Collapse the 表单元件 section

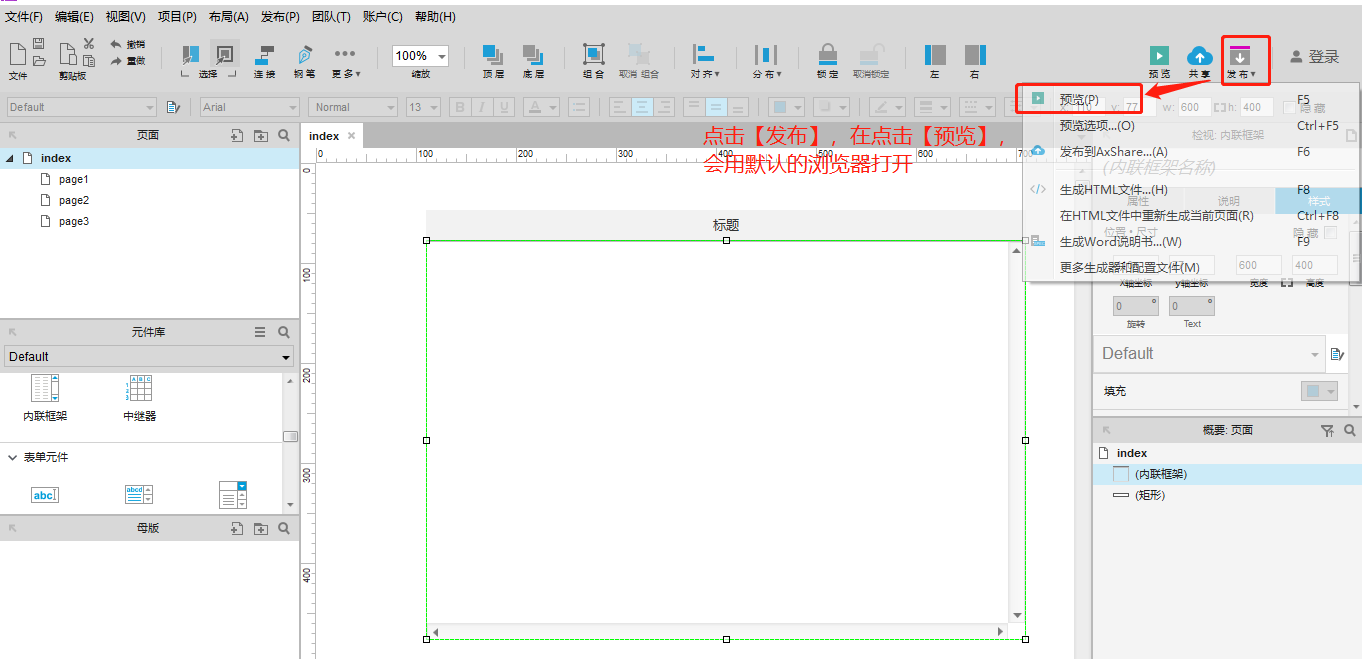pyautogui.click(x=13, y=457)
